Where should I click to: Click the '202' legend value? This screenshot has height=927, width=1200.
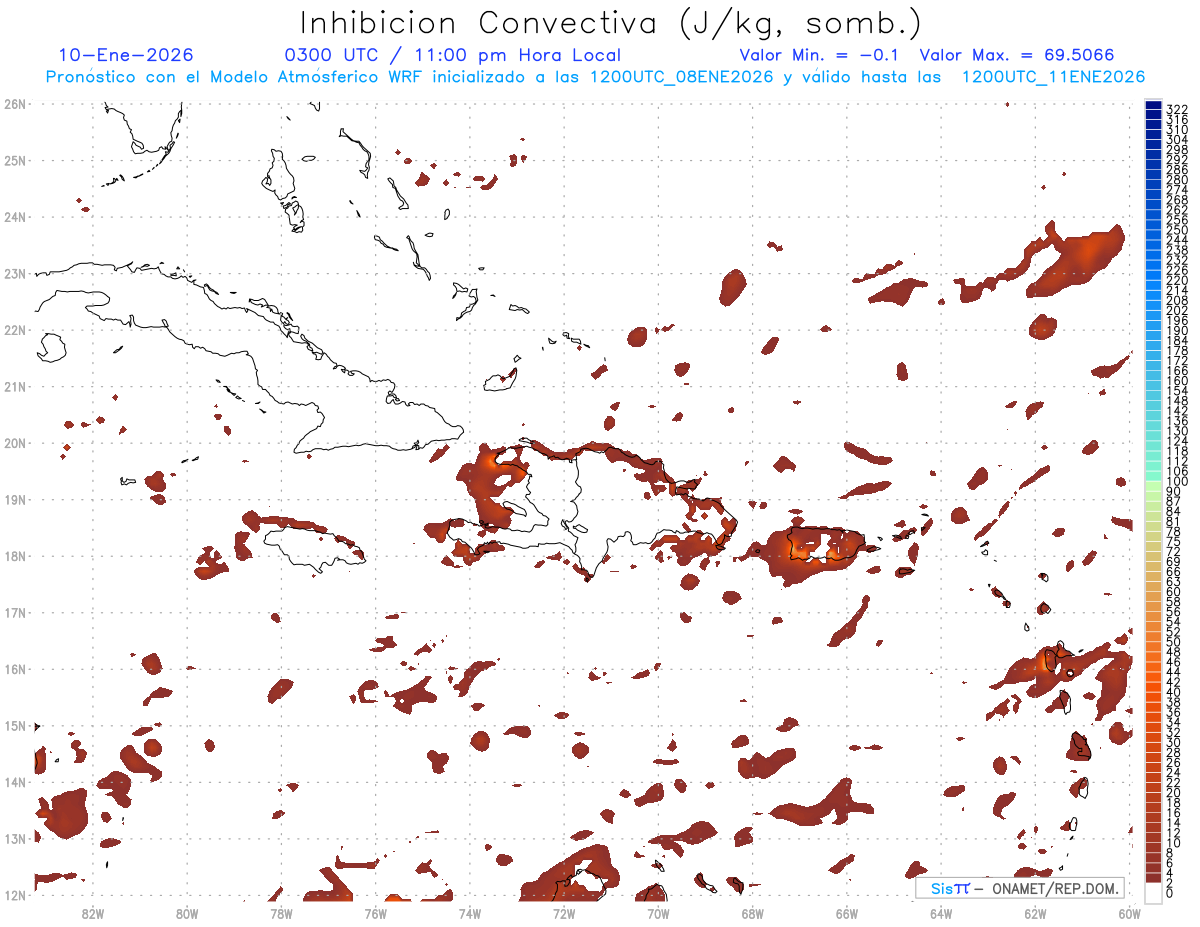pyautogui.click(x=1176, y=310)
